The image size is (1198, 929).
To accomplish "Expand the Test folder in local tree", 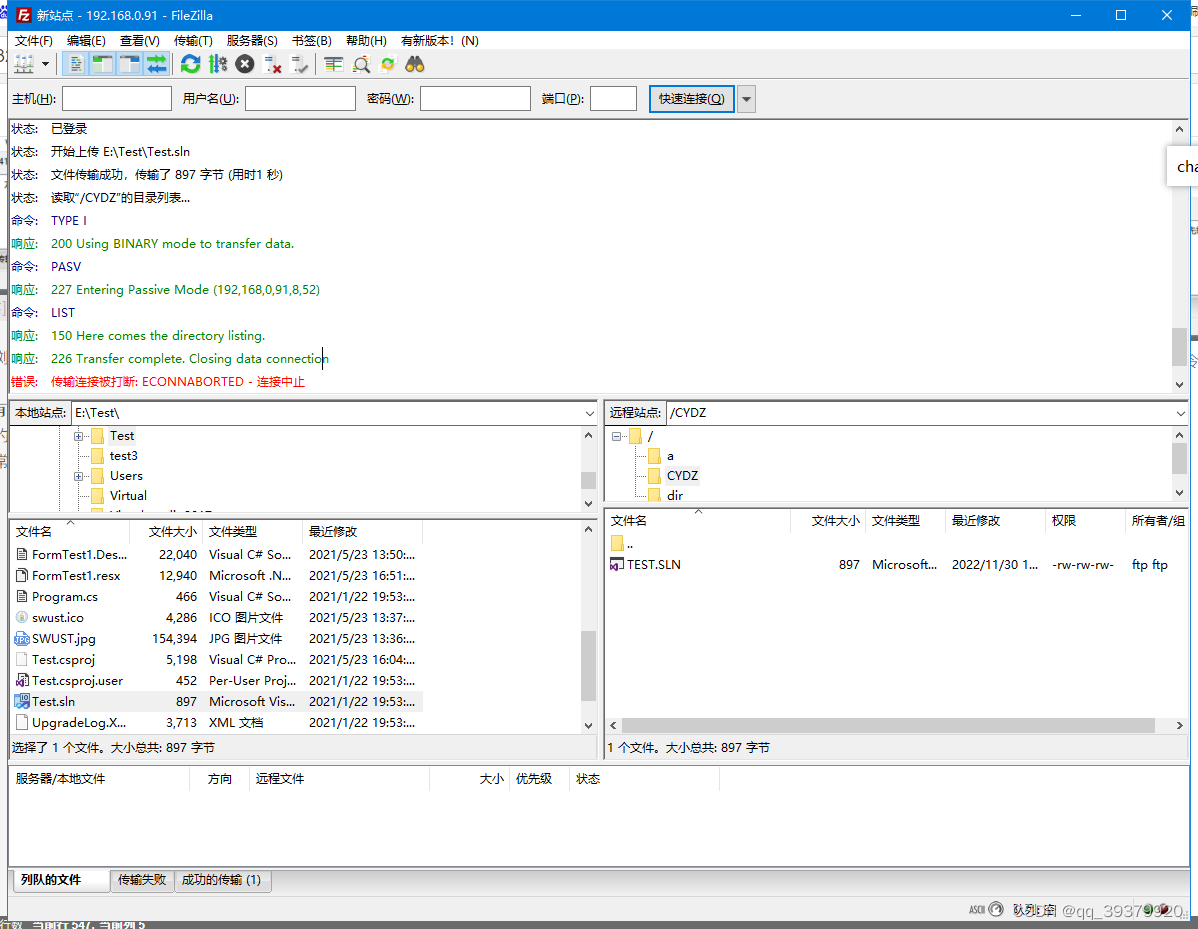I will (x=78, y=436).
